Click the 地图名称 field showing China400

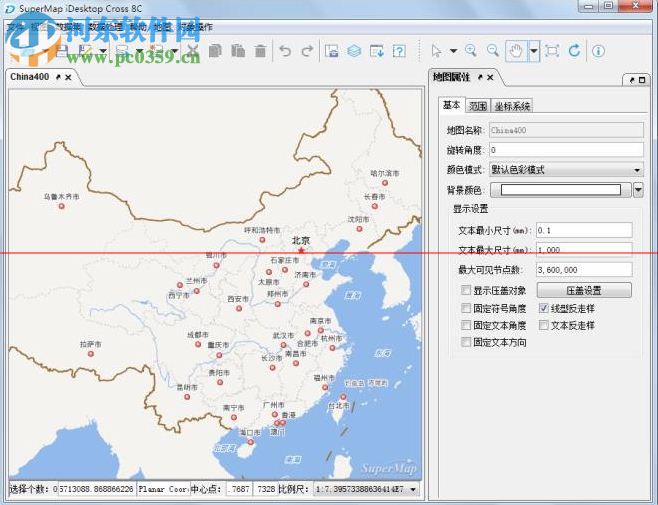(566, 130)
